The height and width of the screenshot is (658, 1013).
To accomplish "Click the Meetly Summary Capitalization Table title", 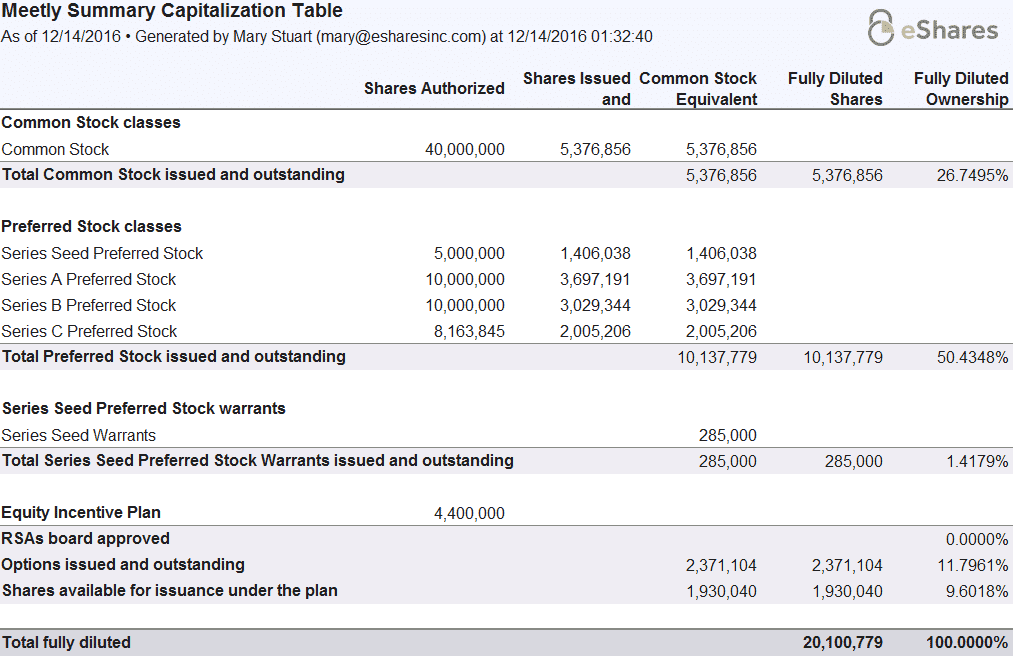I will click(x=172, y=11).
